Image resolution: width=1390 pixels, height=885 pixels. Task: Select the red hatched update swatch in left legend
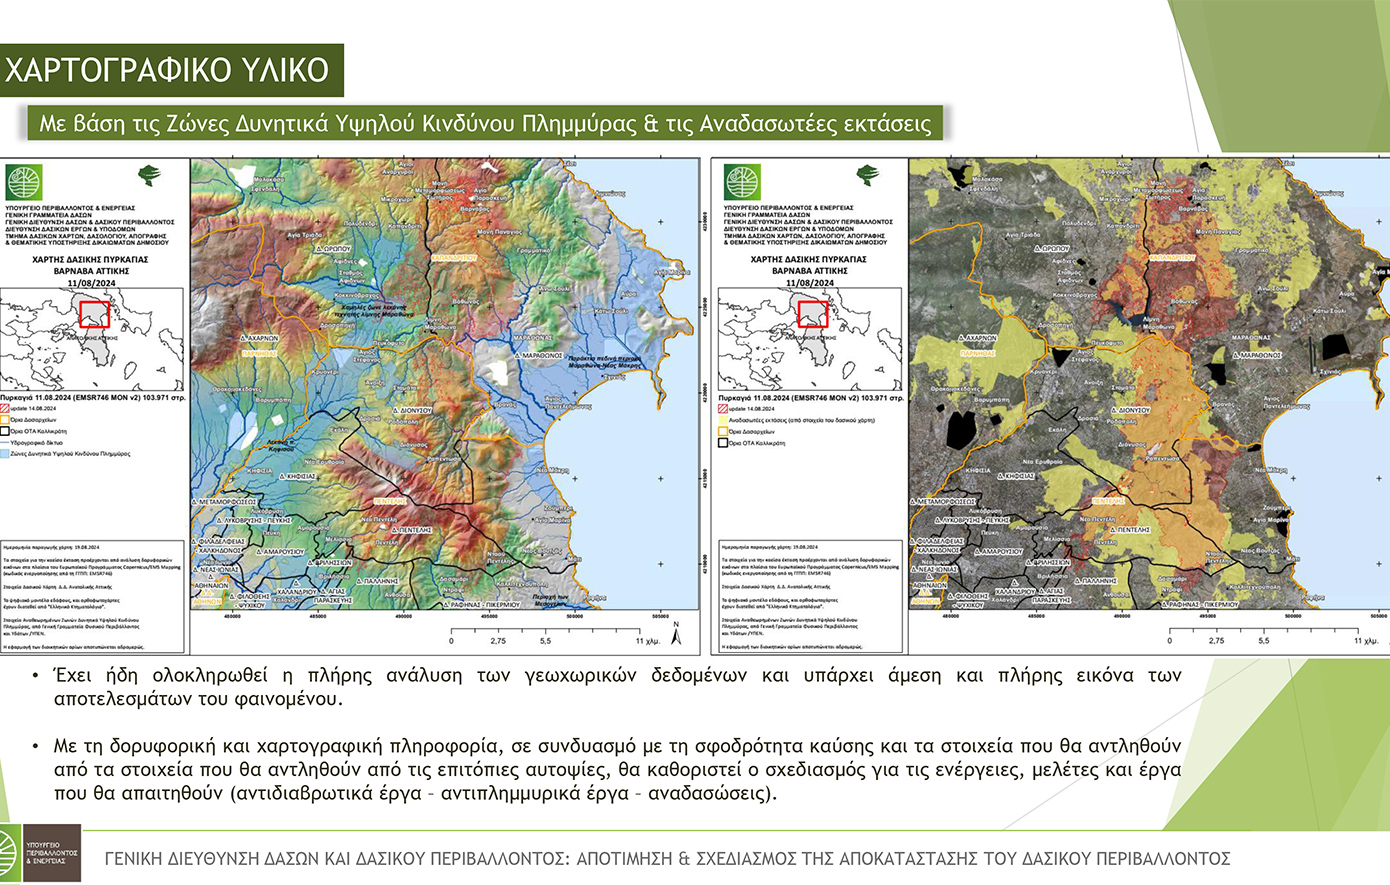click(x=6, y=409)
